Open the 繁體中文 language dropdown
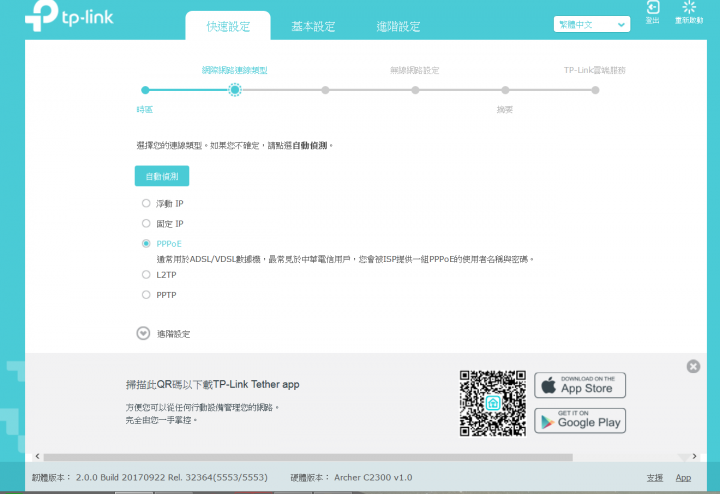This screenshot has height=494, width=720. 591,24
